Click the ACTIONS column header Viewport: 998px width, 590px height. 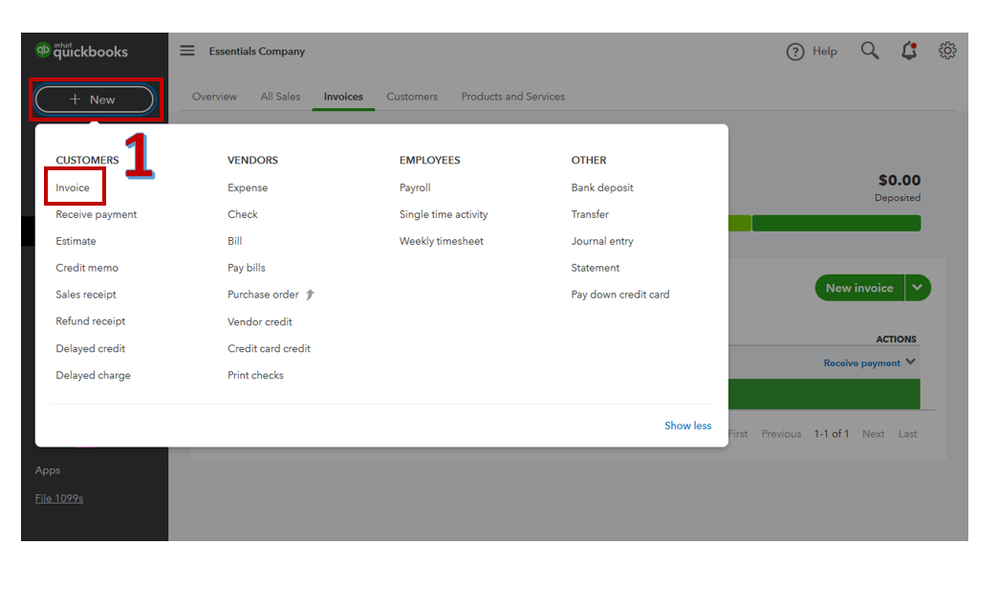click(896, 339)
